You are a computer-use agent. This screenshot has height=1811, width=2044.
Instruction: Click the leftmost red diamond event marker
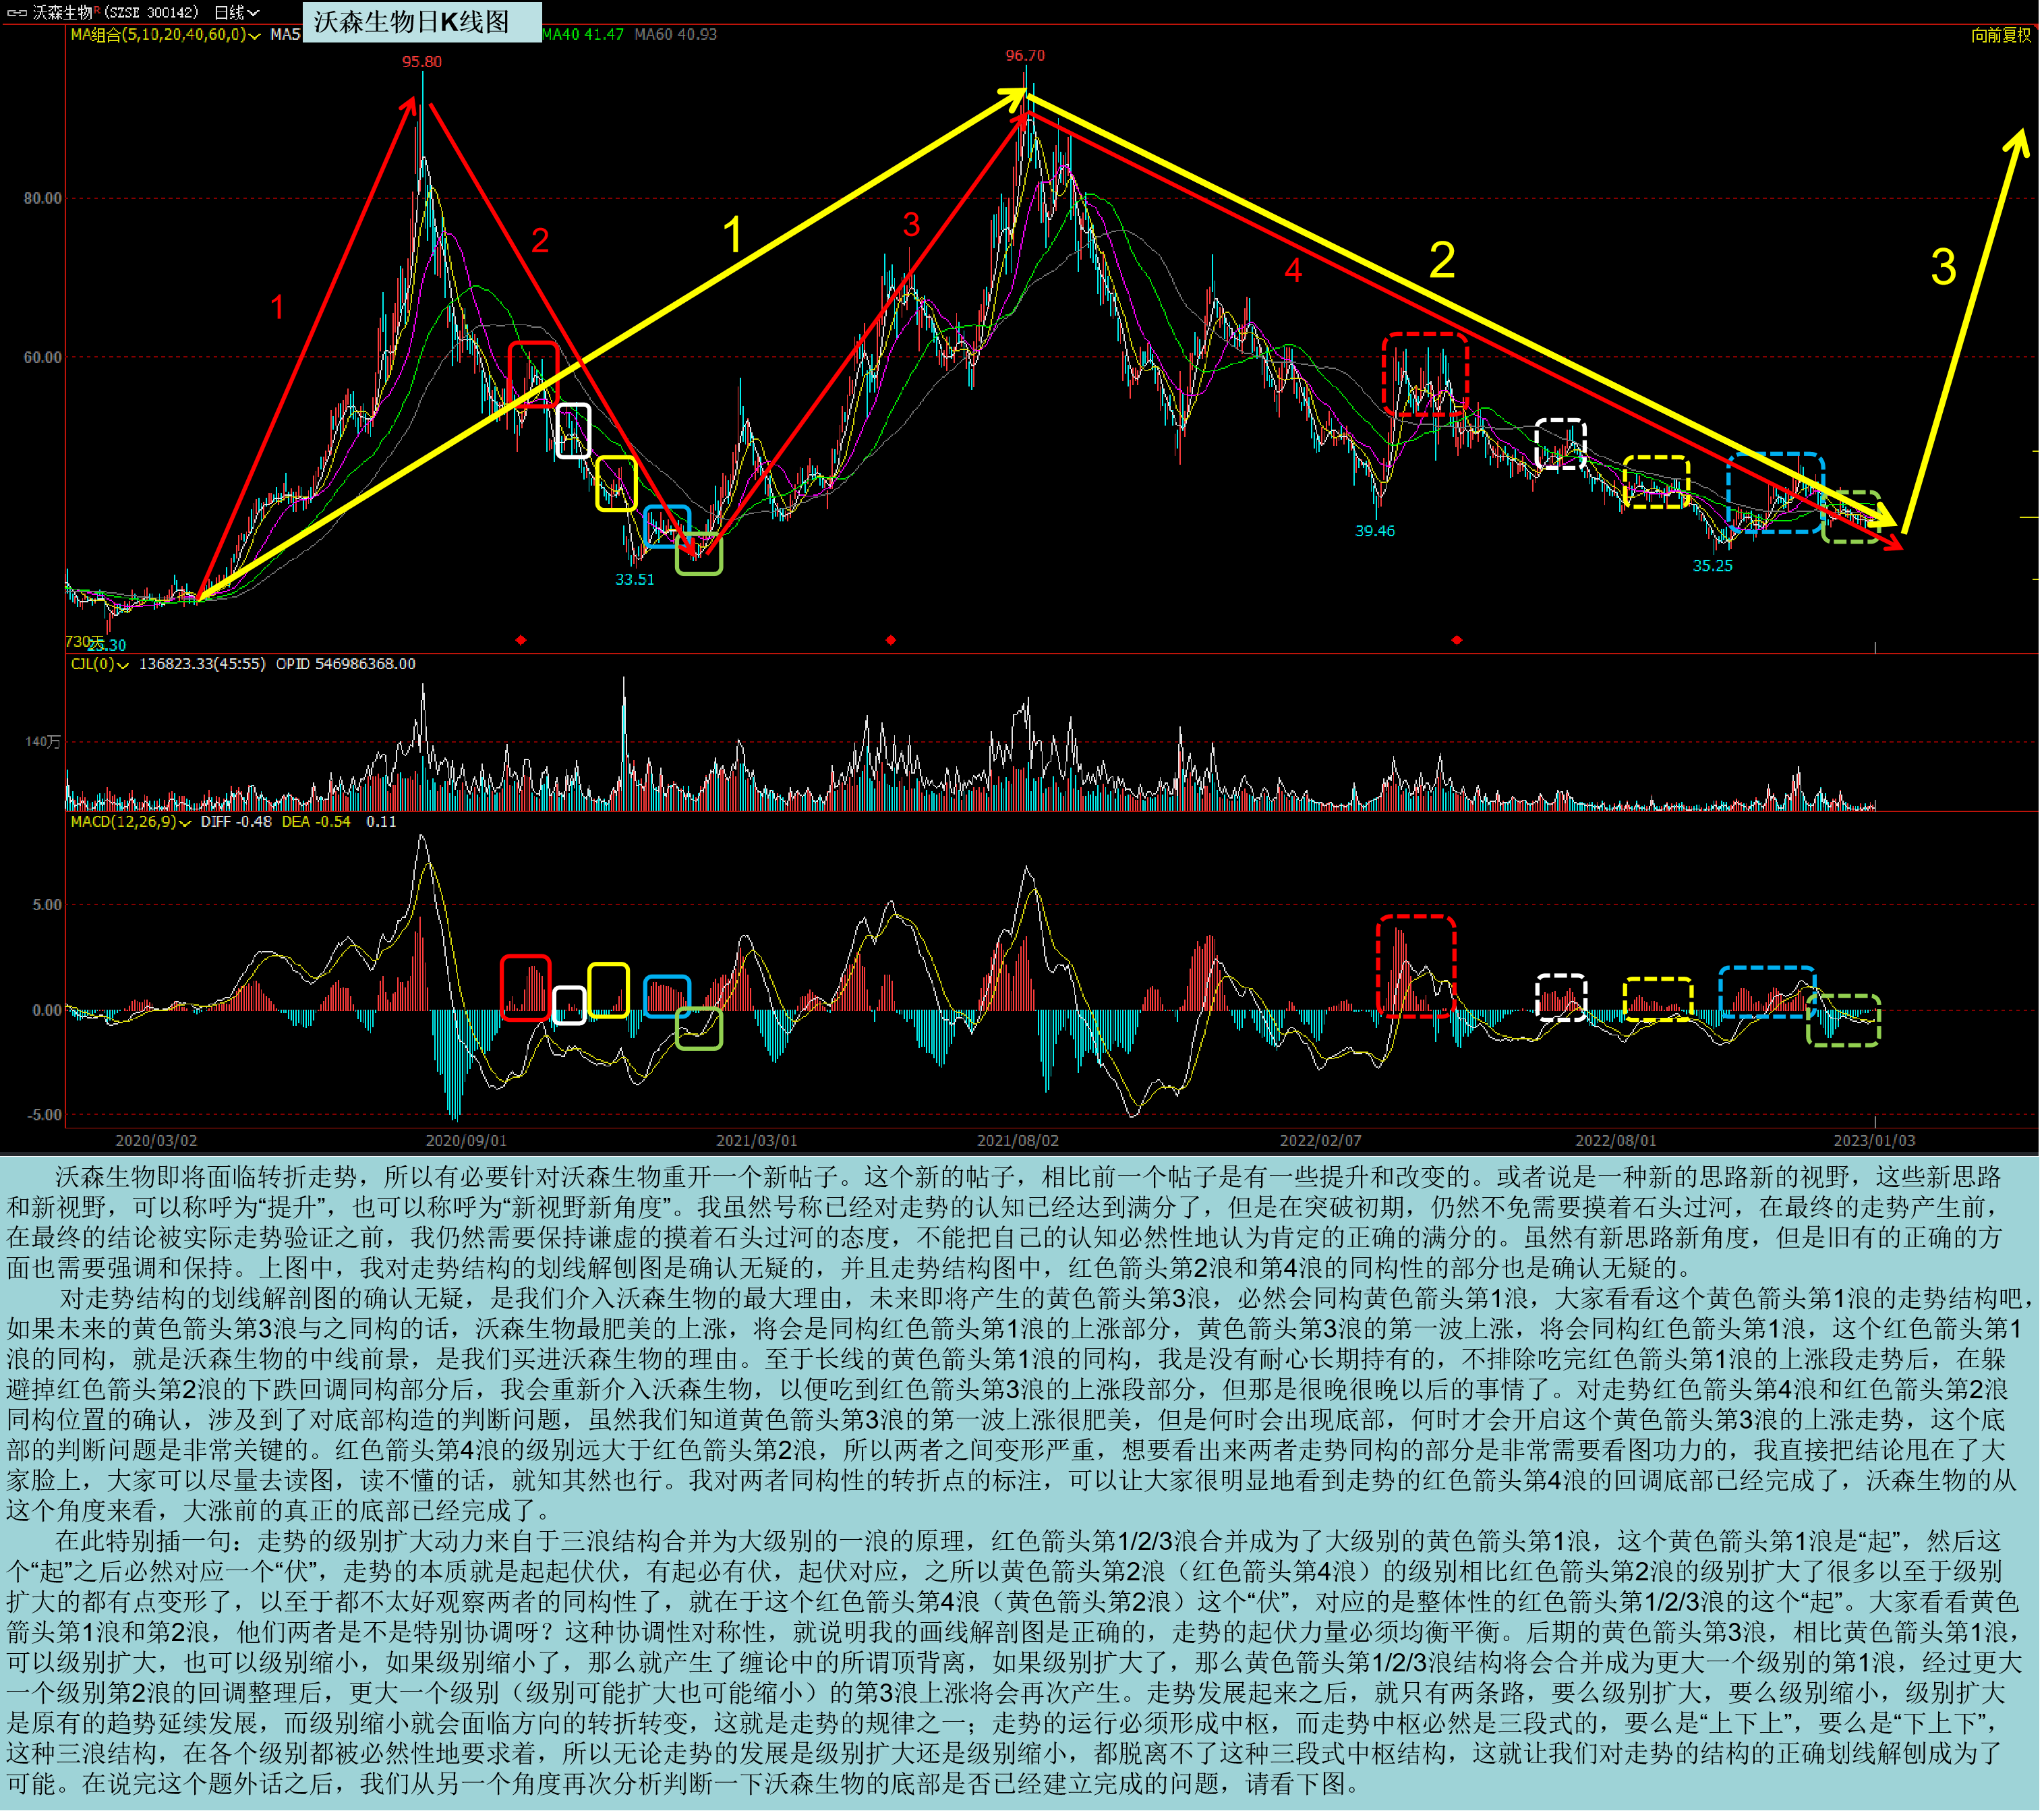(x=521, y=640)
